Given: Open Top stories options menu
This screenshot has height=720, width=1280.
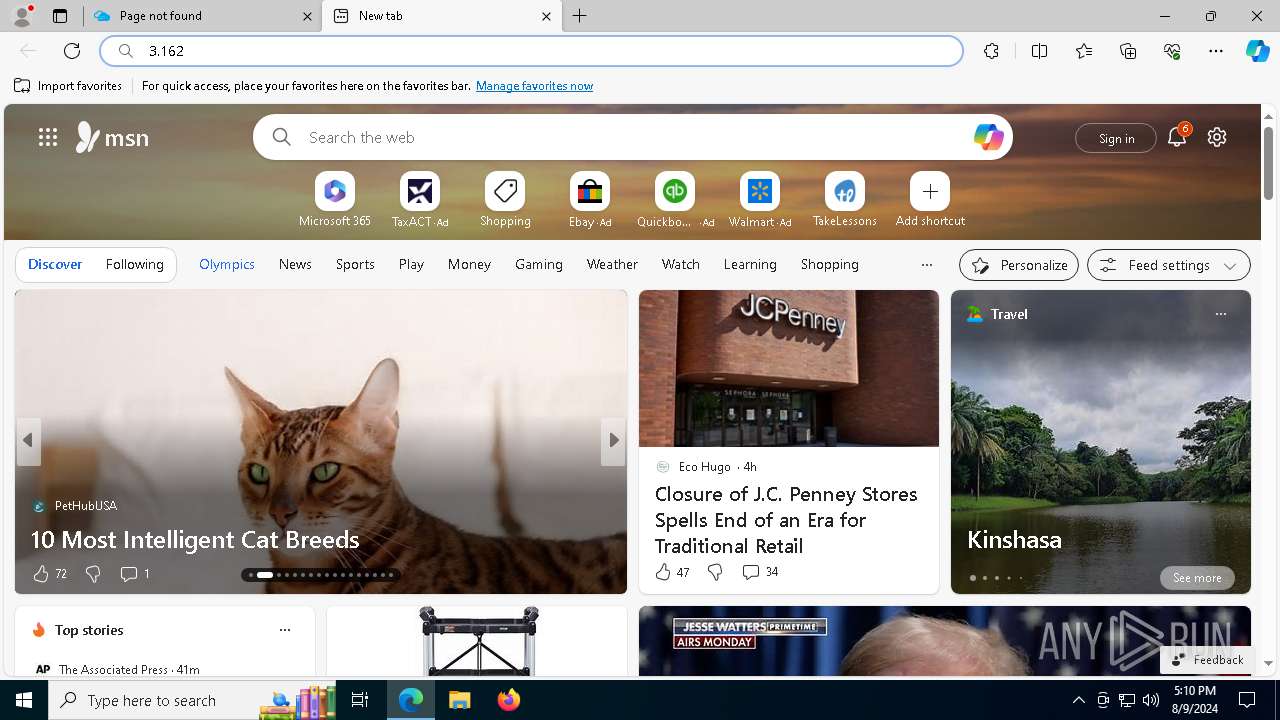Looking at the screenshot, I should [285, 630].
